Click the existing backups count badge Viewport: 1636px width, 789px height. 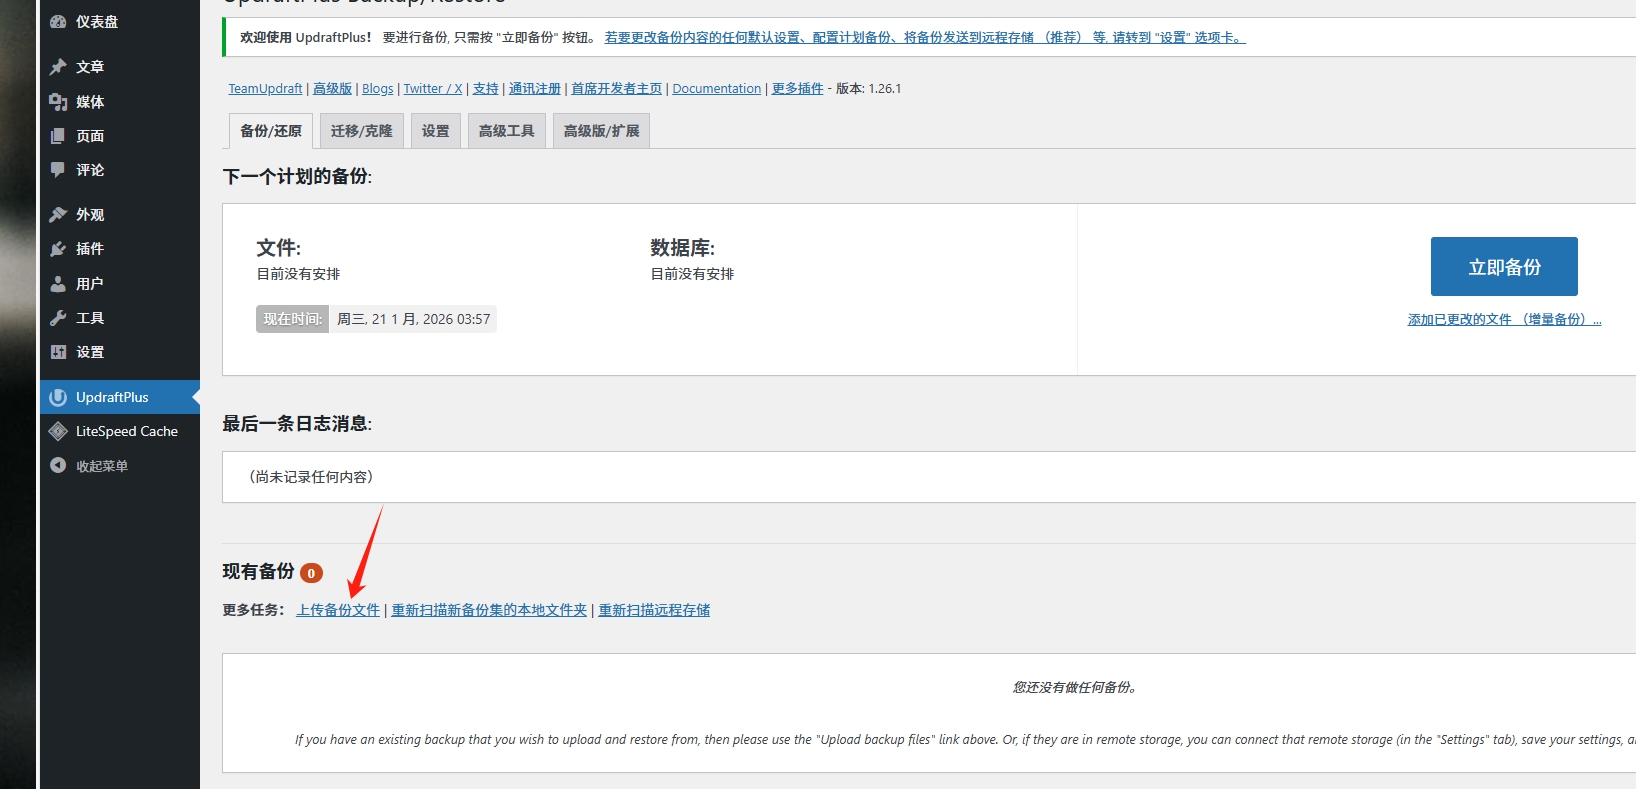tap(311, 573)
